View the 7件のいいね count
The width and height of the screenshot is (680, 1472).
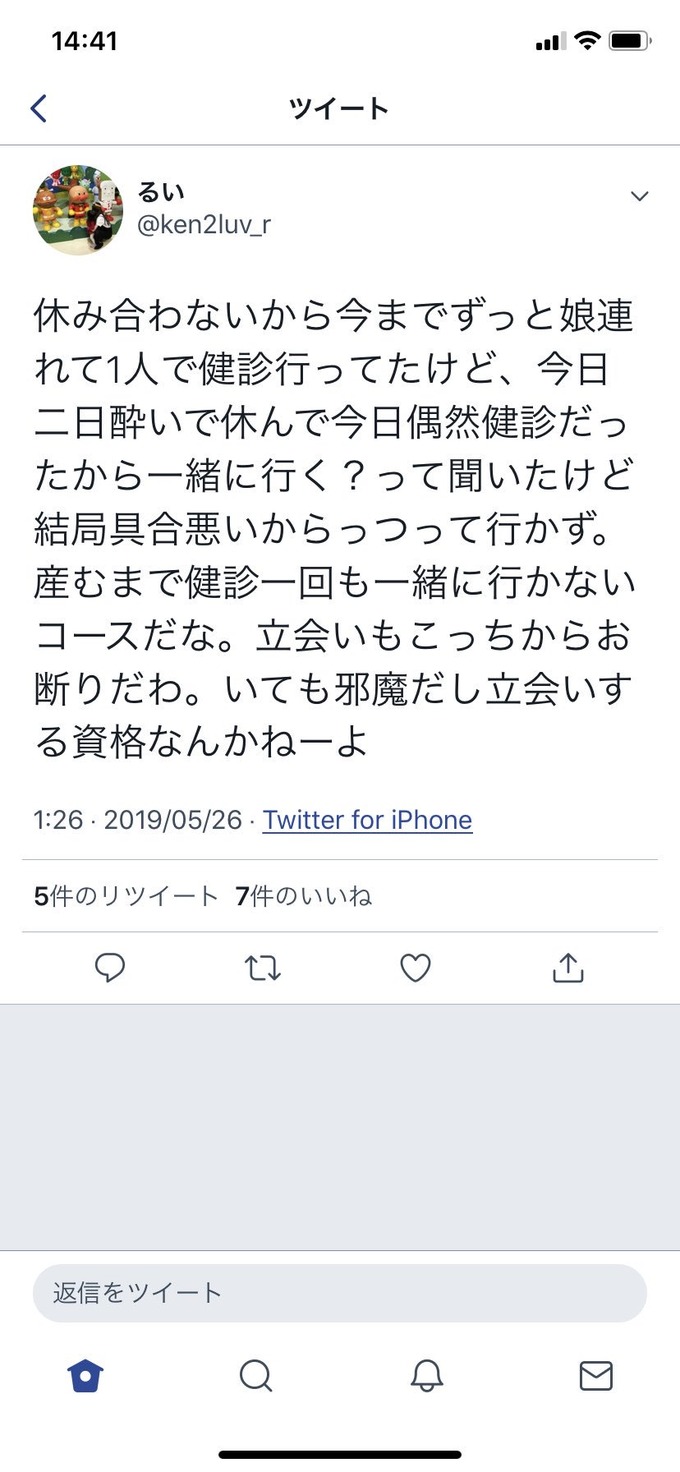tap(302, 897)
